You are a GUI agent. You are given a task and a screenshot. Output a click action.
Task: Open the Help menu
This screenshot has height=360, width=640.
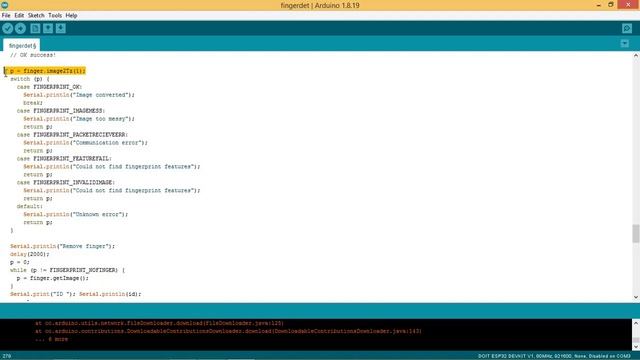click(71, 16)
